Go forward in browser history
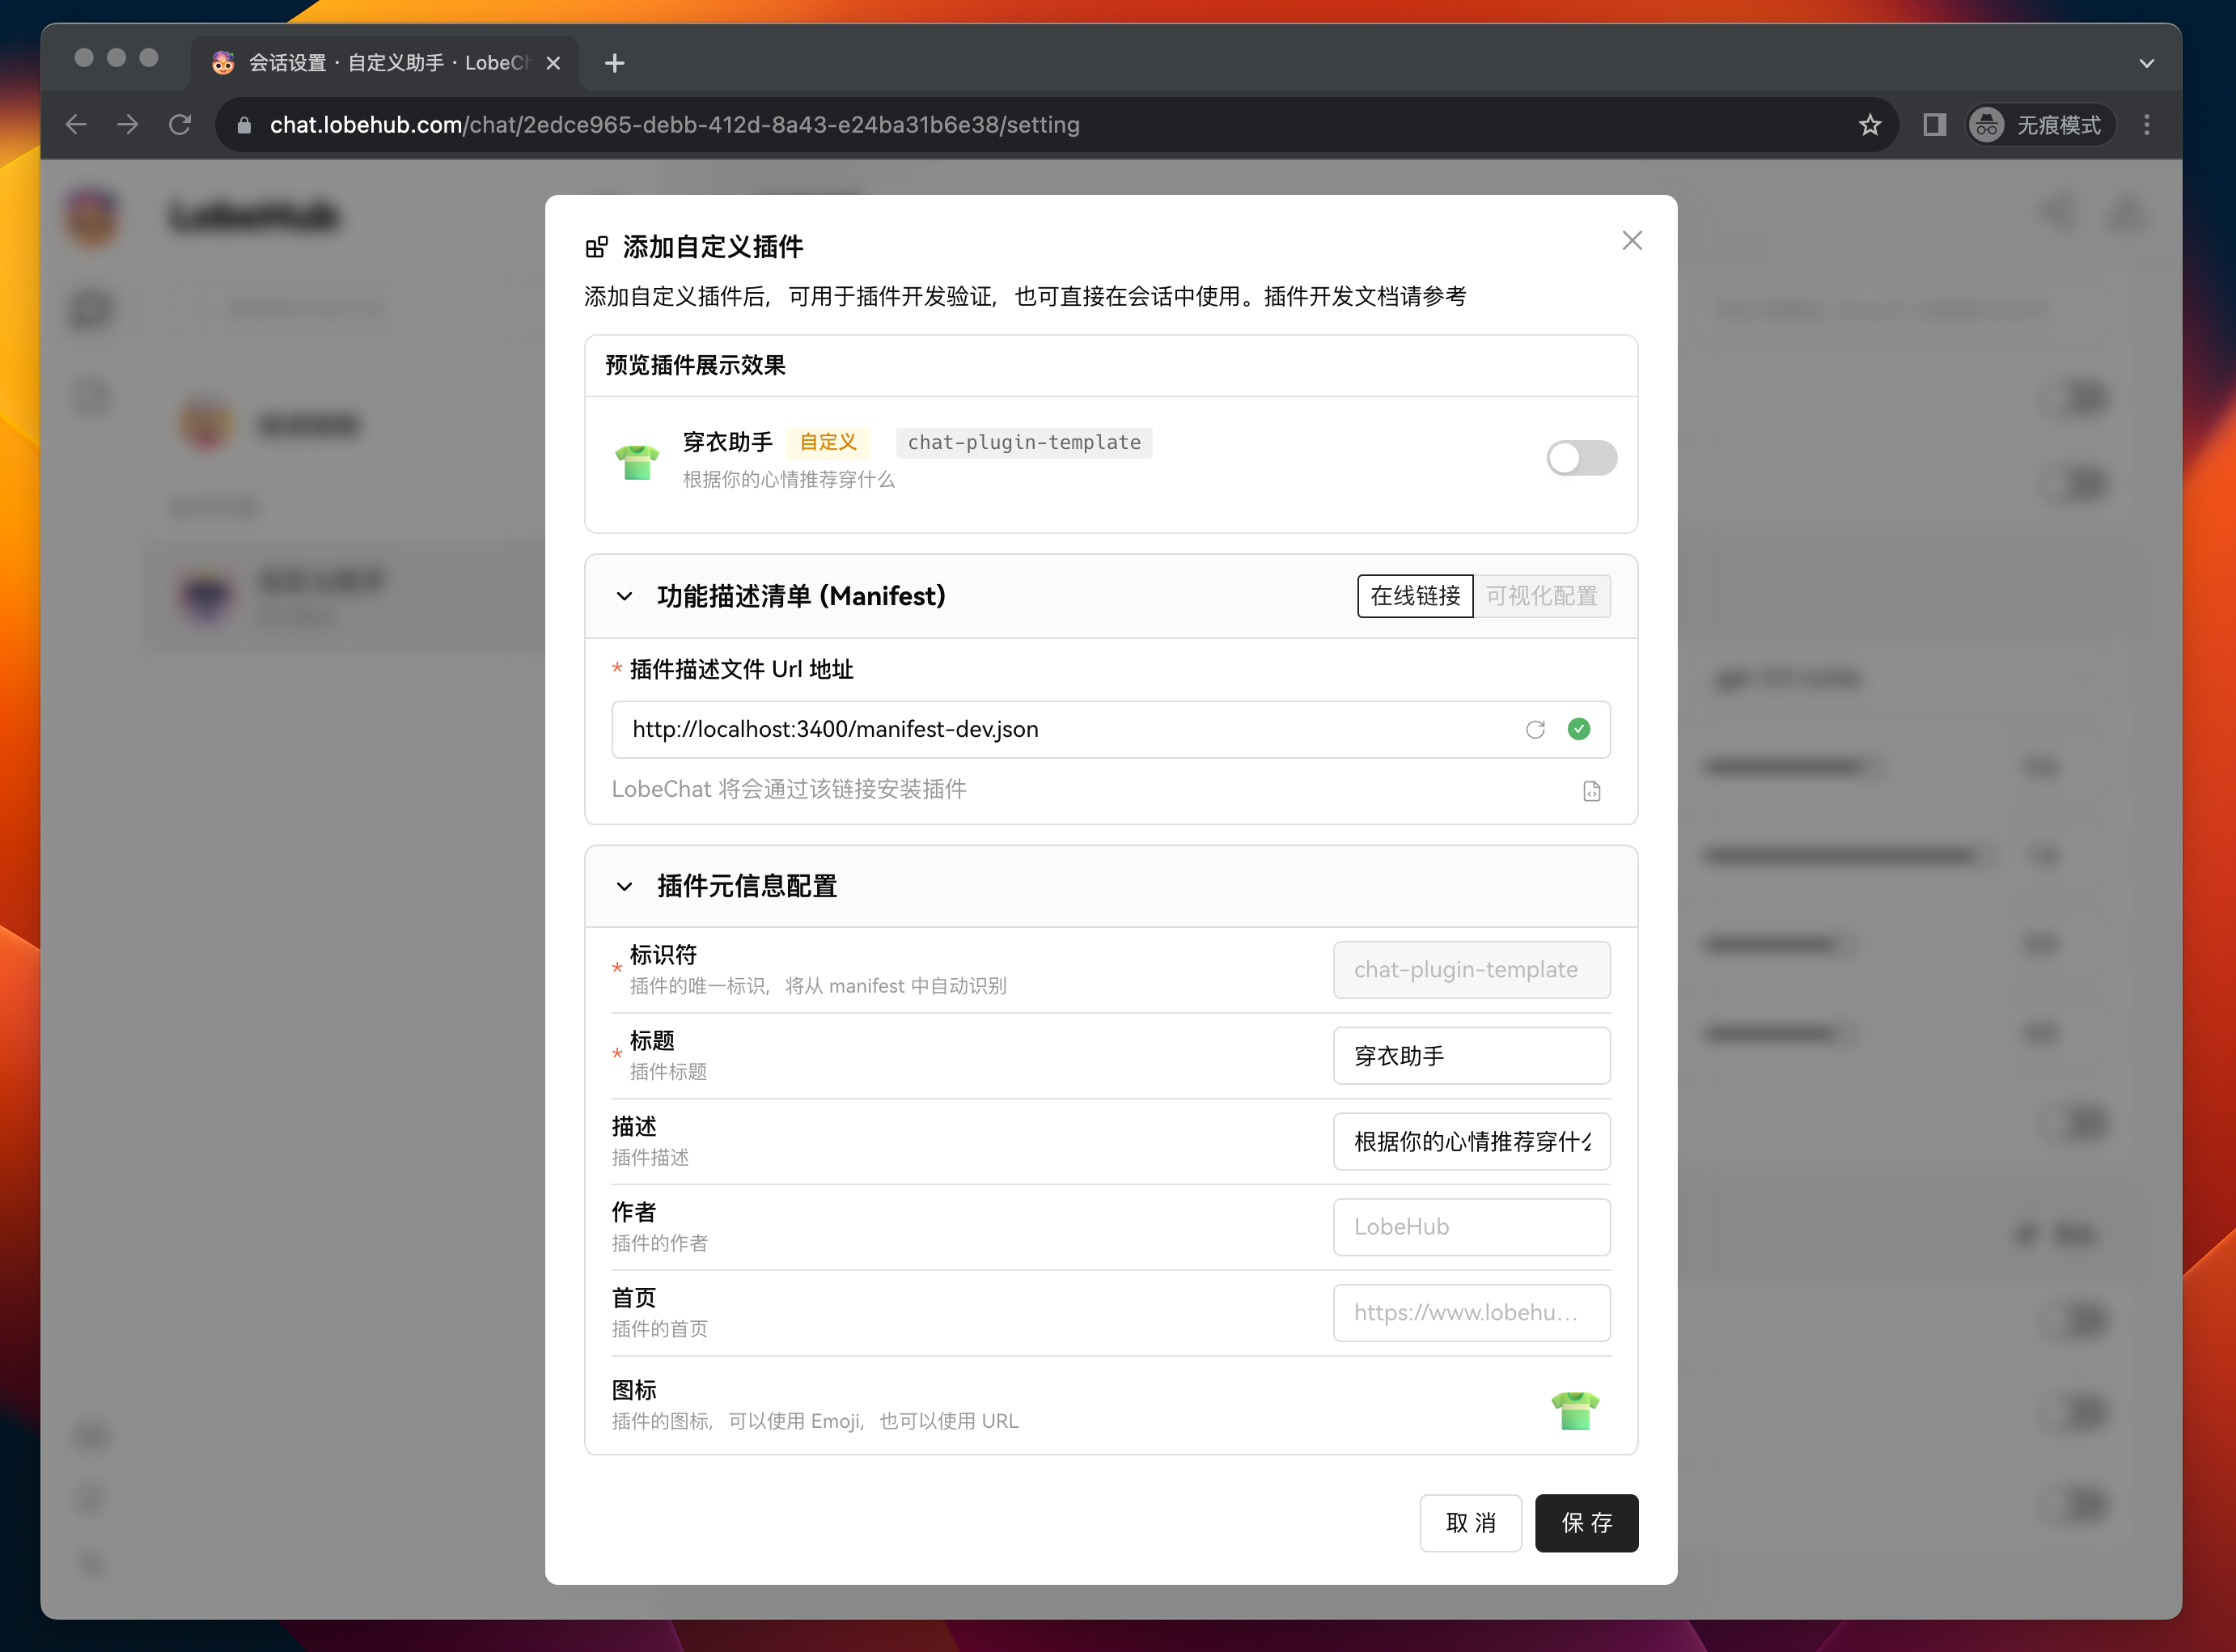2236x1652 pixels. point(128,124)
